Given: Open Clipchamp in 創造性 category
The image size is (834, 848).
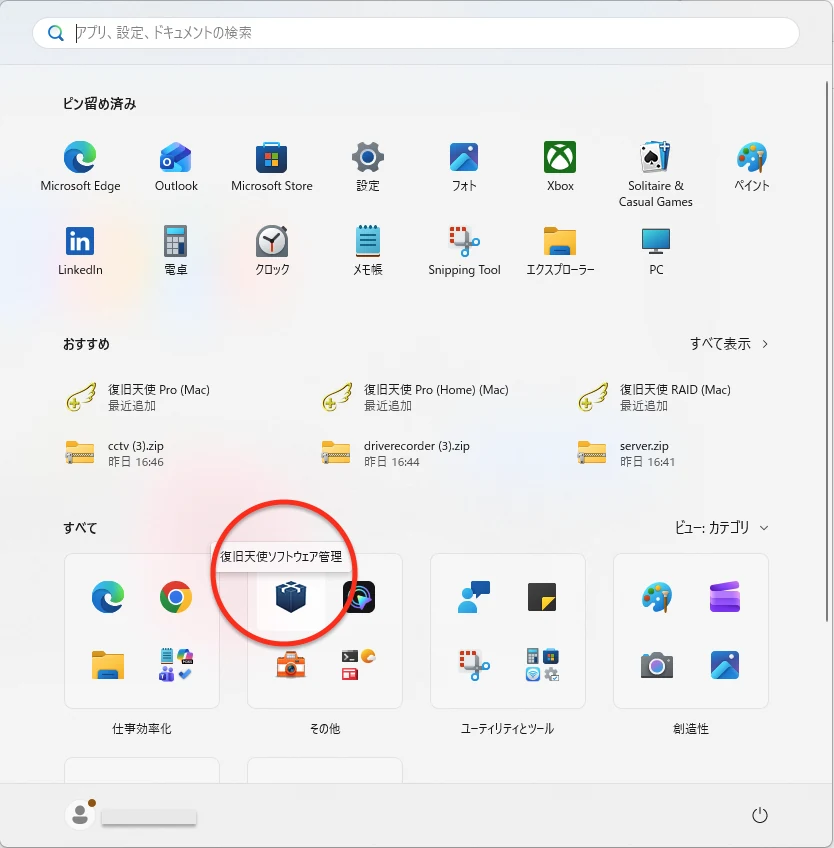Looking at the screenshot, I should coord(725,597).
